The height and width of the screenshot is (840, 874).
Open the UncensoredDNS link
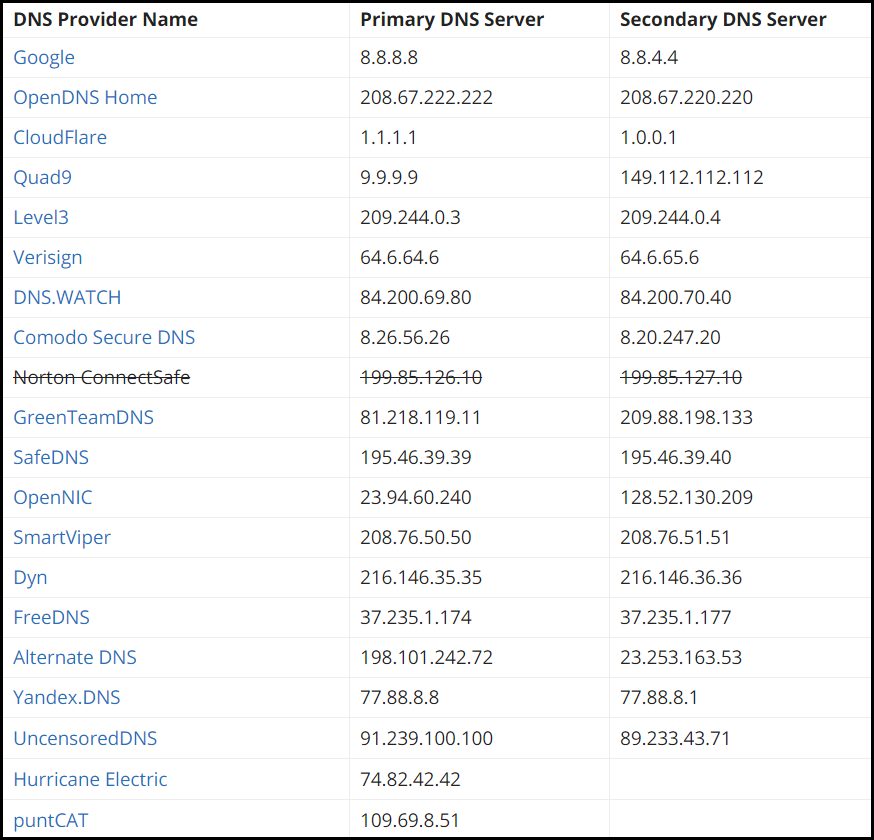pos(85,739)
